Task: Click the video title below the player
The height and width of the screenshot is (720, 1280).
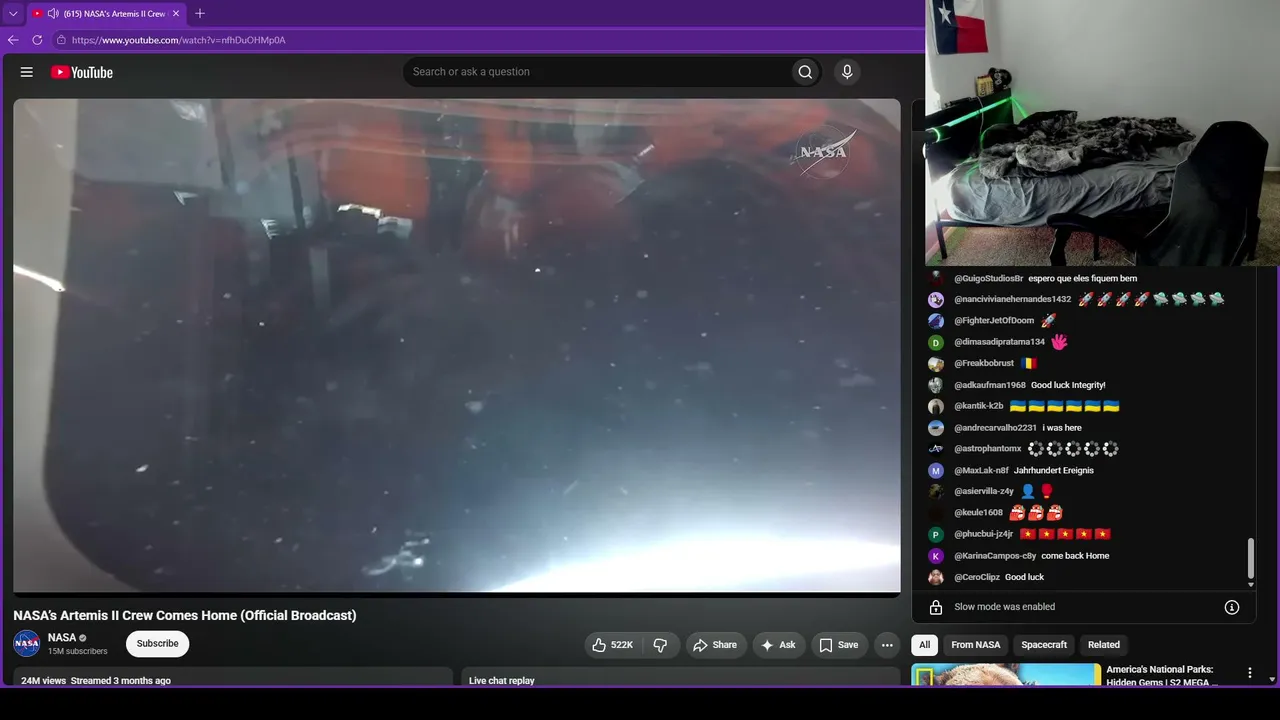Action: 185,616
